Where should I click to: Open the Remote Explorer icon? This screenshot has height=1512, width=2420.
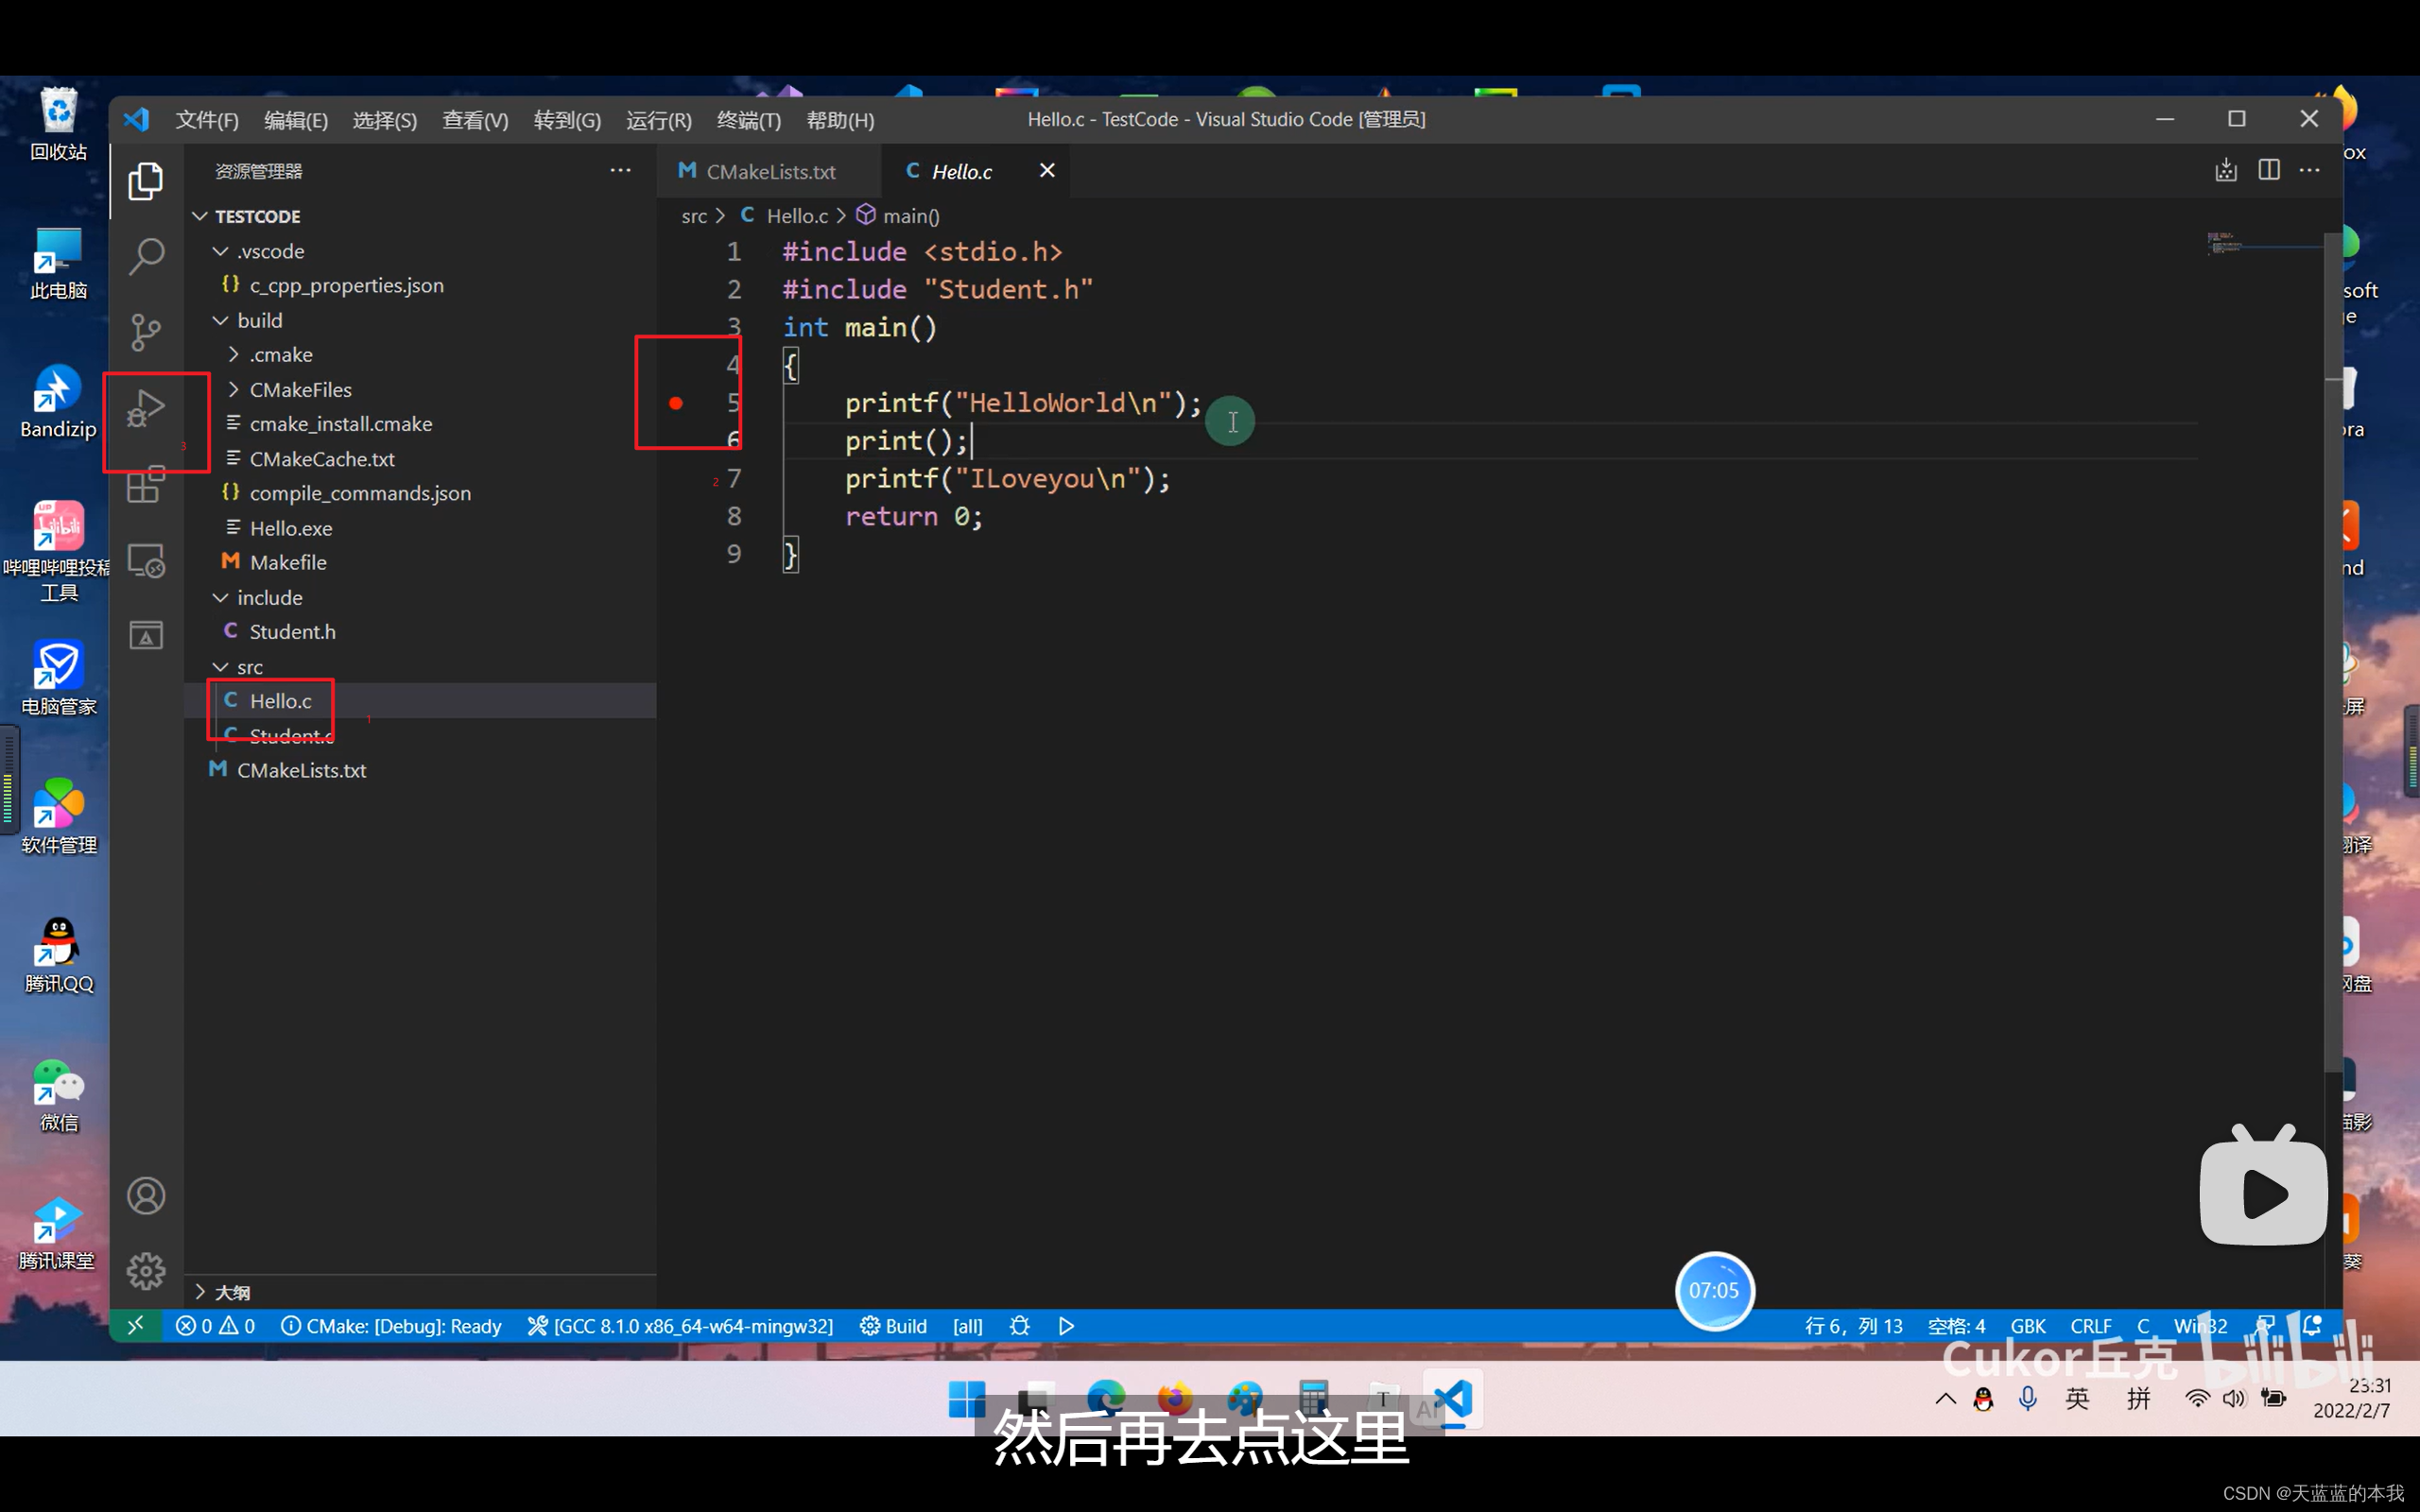tap(146, 561)
